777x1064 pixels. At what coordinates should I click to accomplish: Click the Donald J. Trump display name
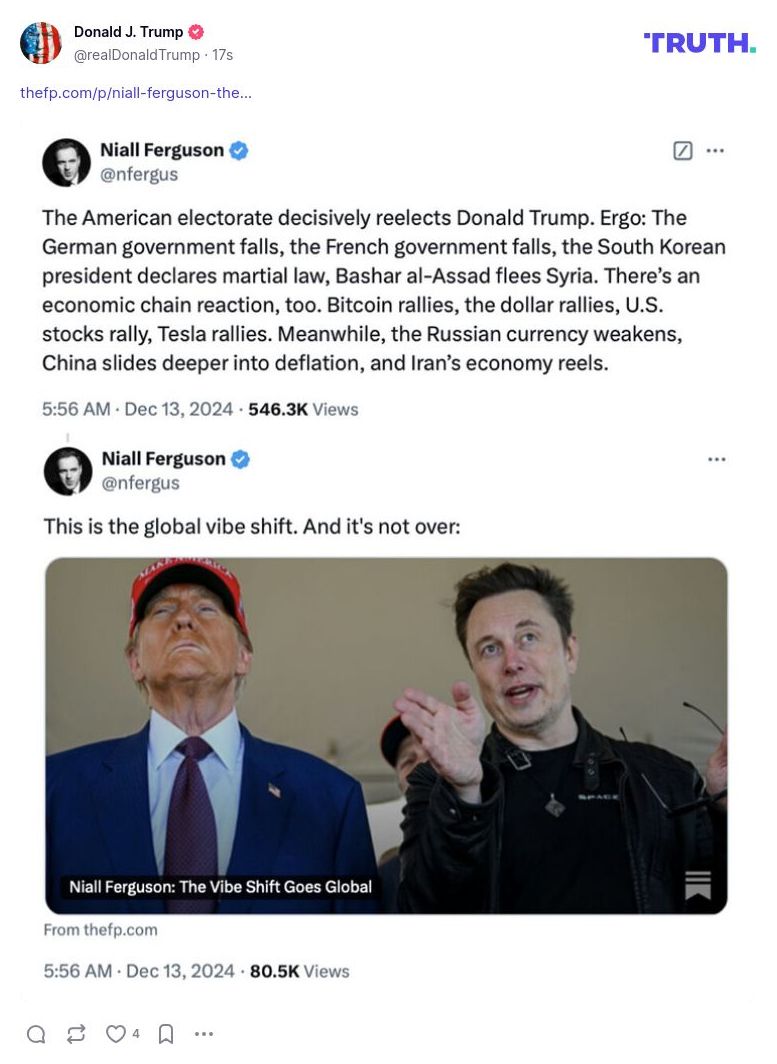pyautogui.click(x=128, y=32)
